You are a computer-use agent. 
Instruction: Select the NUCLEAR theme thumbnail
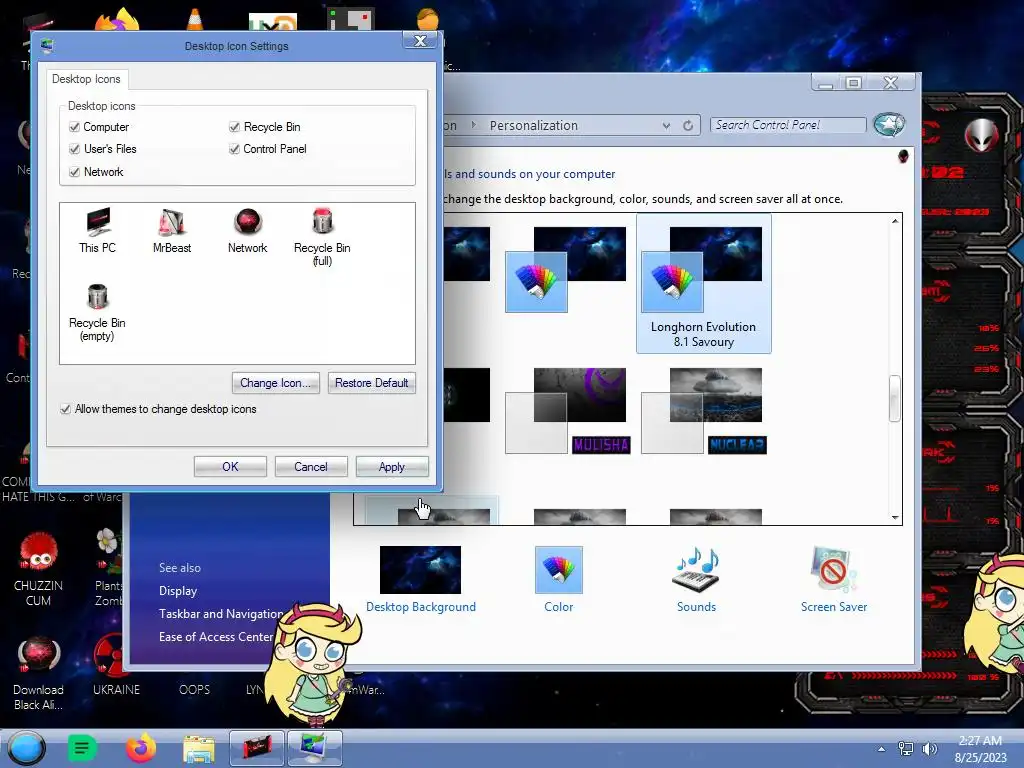(704, 411)
